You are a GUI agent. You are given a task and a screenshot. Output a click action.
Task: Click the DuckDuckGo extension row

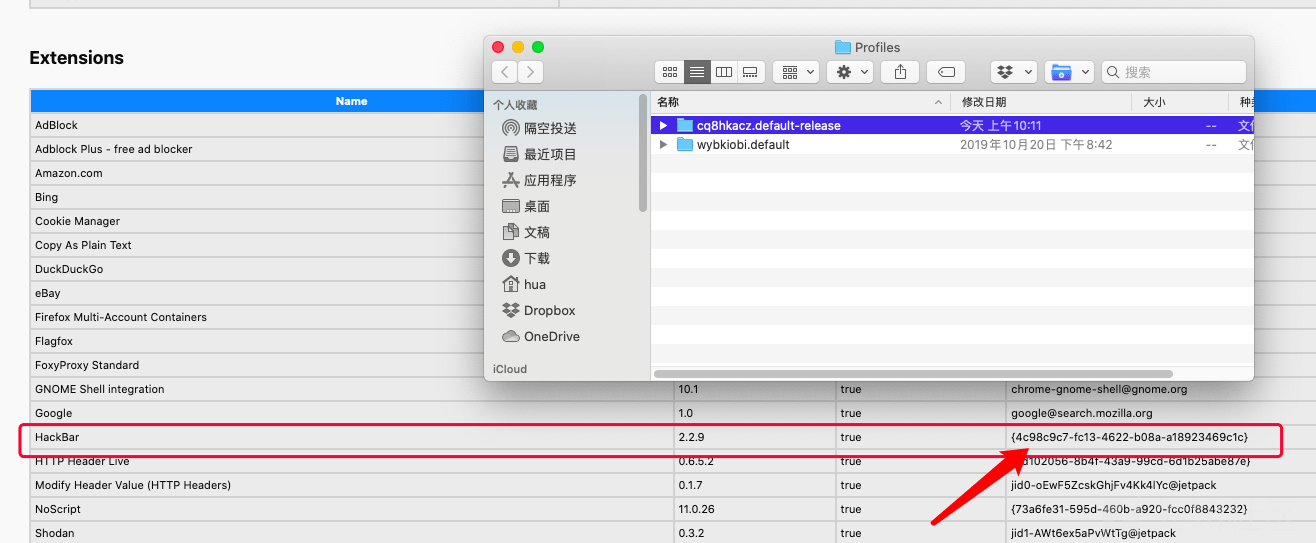(256, 269)
